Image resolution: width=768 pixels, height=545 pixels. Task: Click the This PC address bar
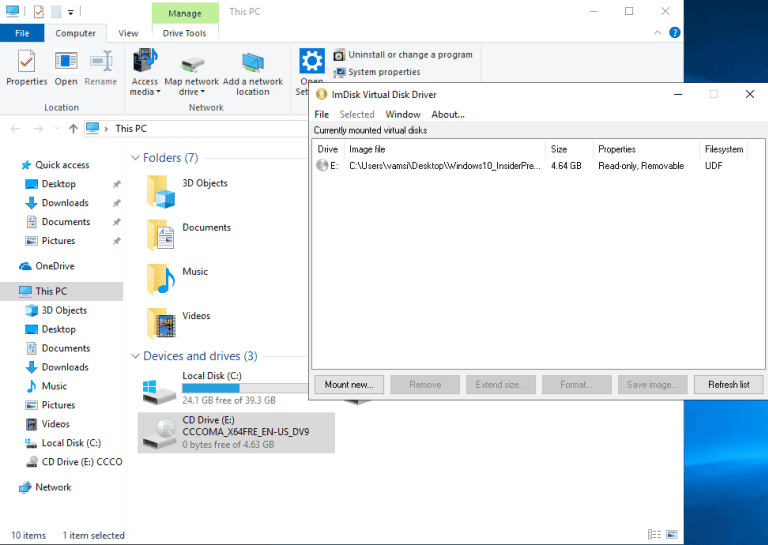click(x=196, y=129)
